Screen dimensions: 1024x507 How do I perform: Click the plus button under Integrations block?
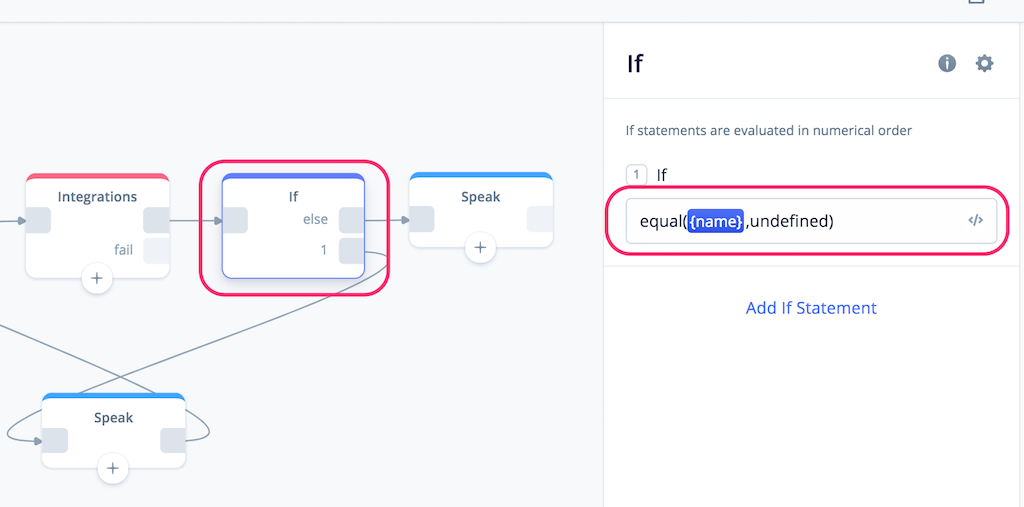coord(97,278)
